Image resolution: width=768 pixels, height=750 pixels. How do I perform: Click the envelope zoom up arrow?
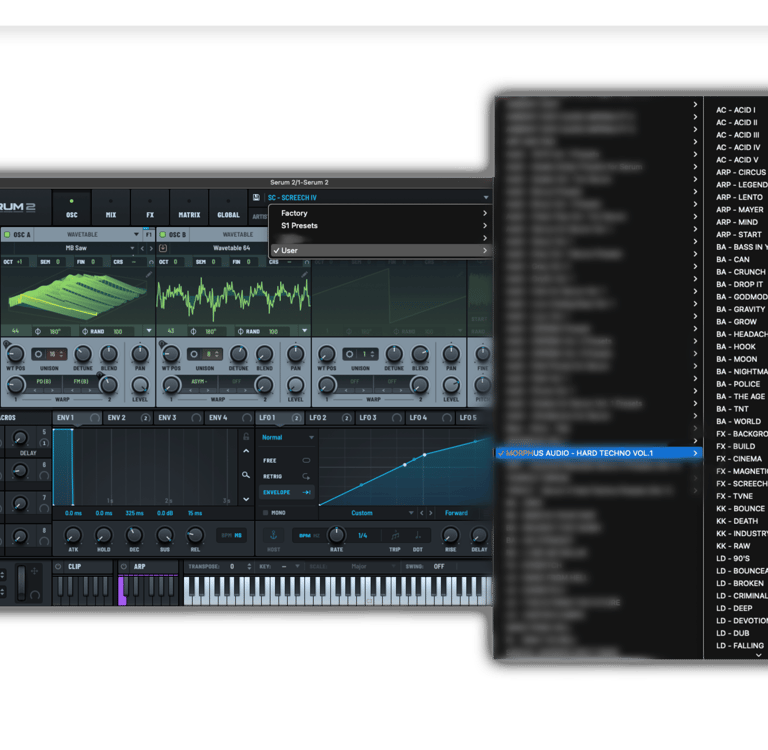[x=246, y=451]
